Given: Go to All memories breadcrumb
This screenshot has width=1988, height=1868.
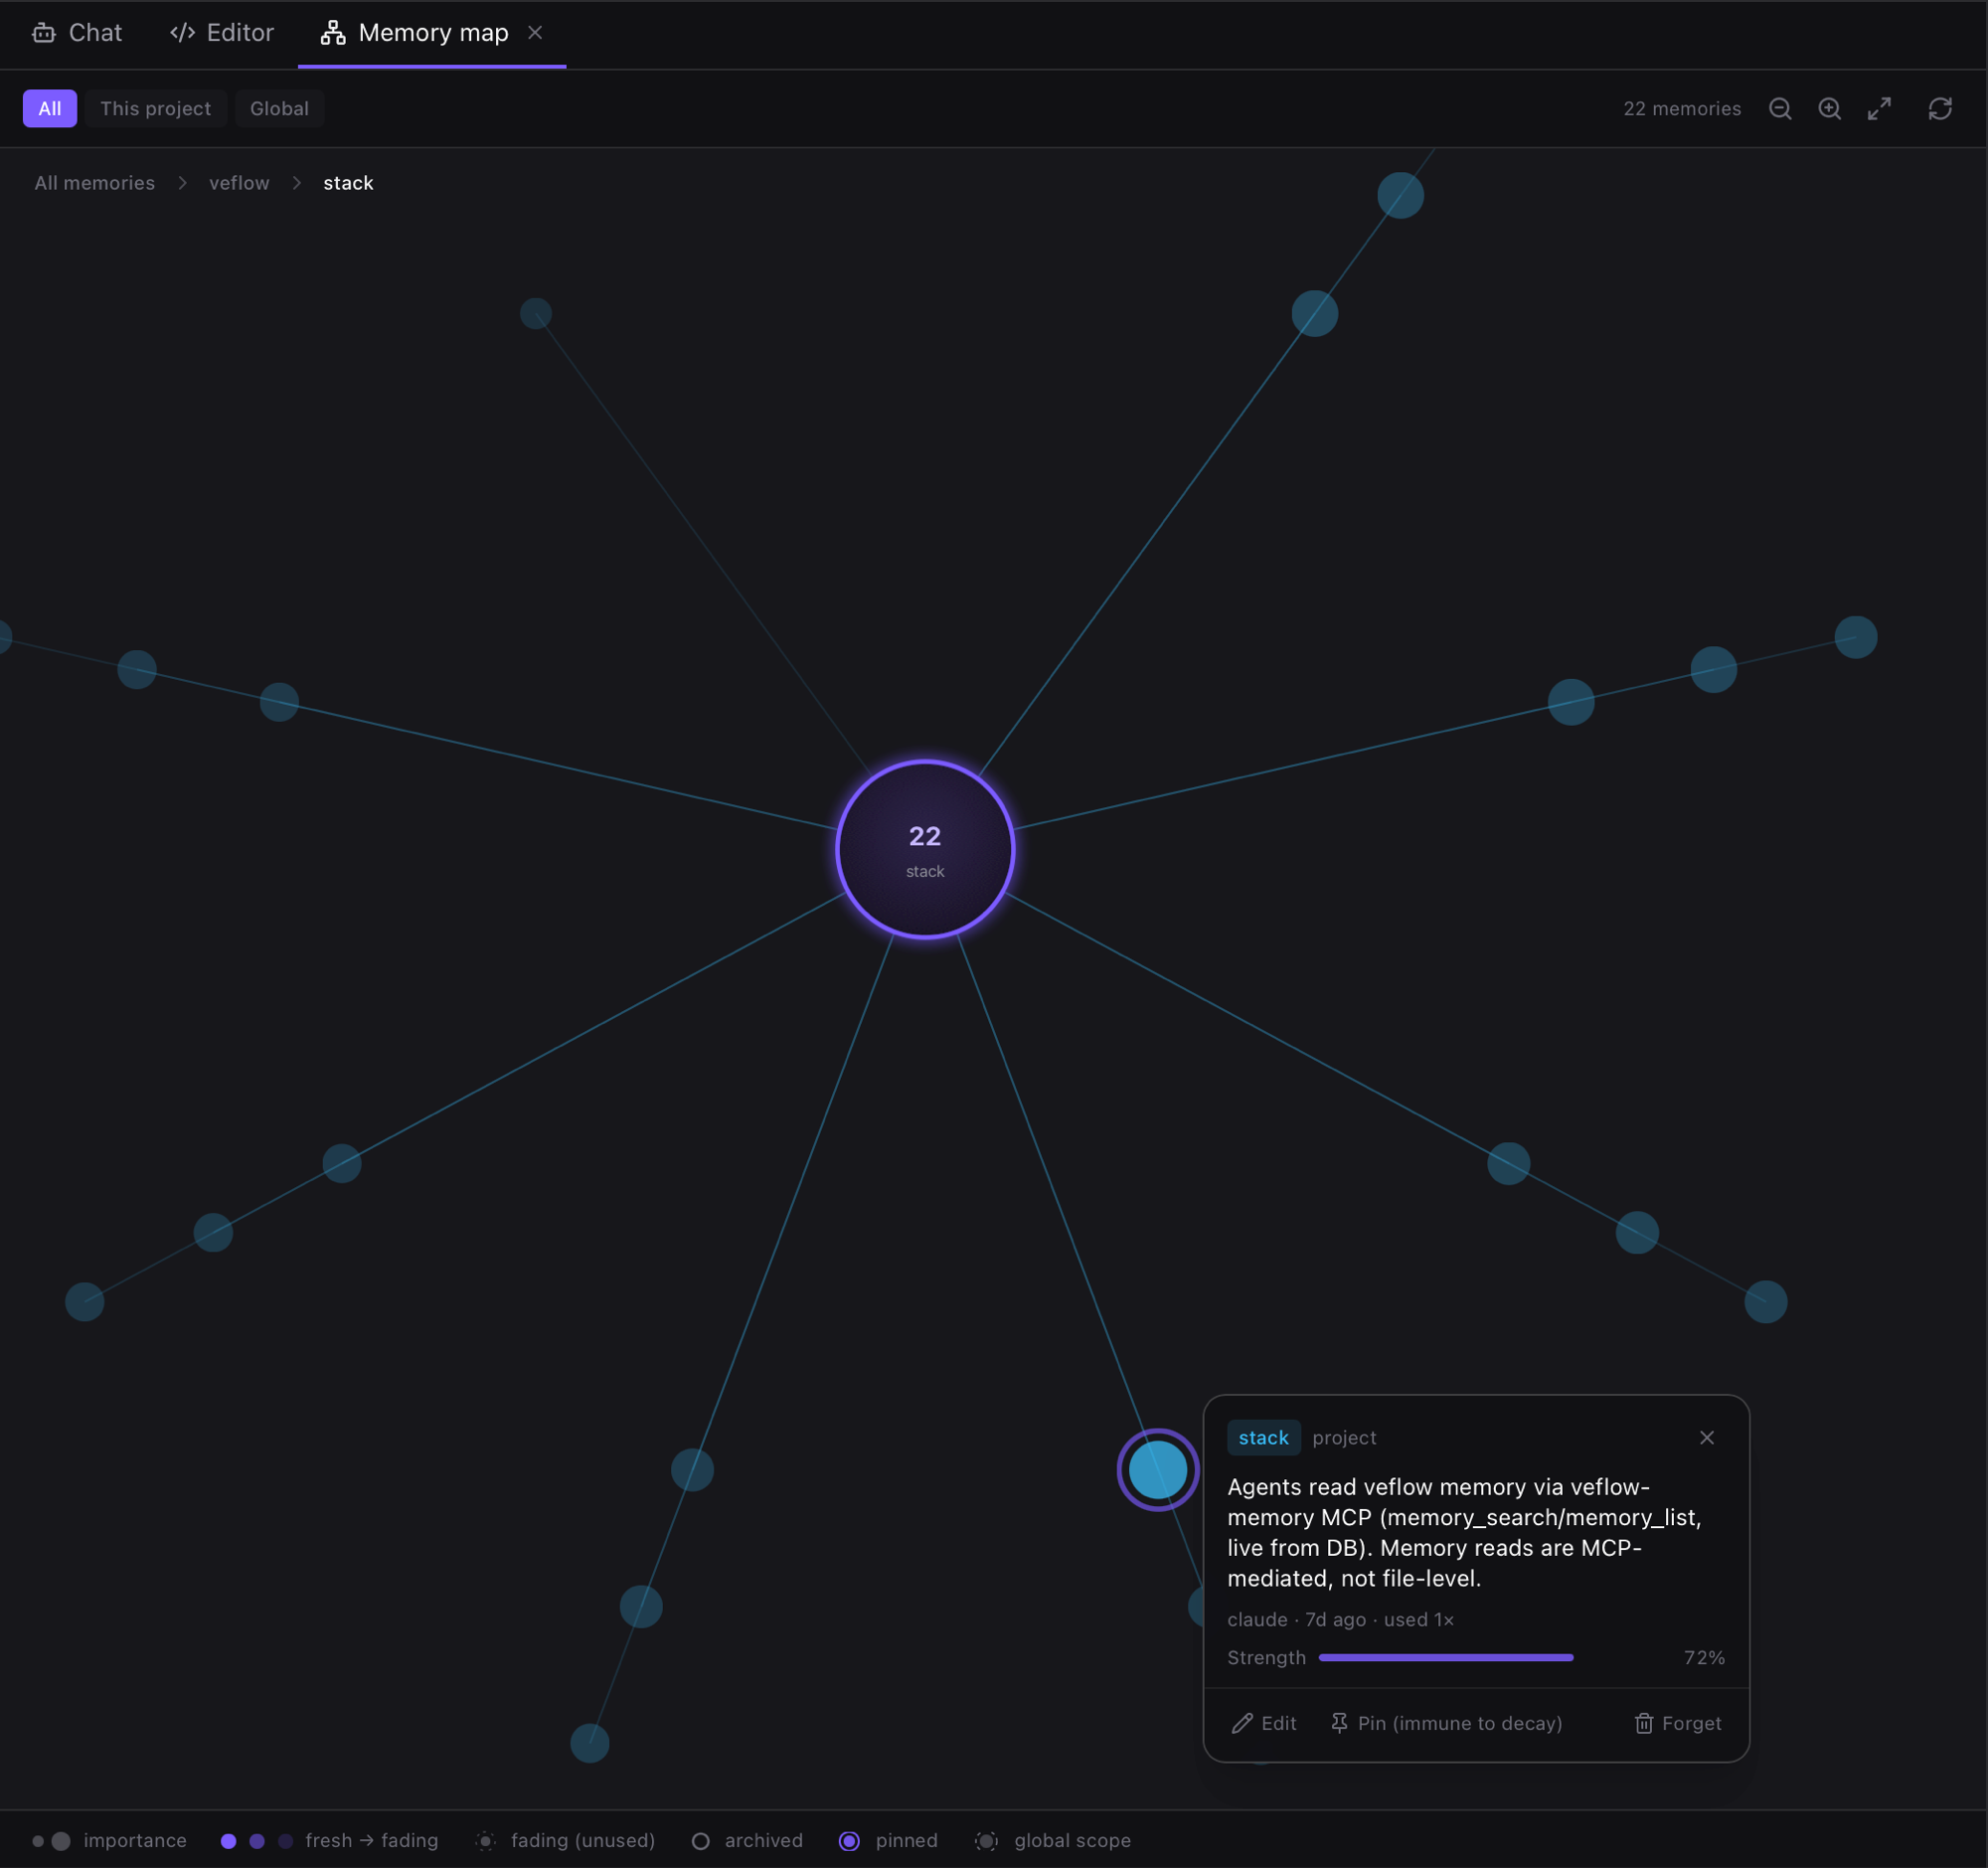Looking at the screenshot, I should pos(95,183).
